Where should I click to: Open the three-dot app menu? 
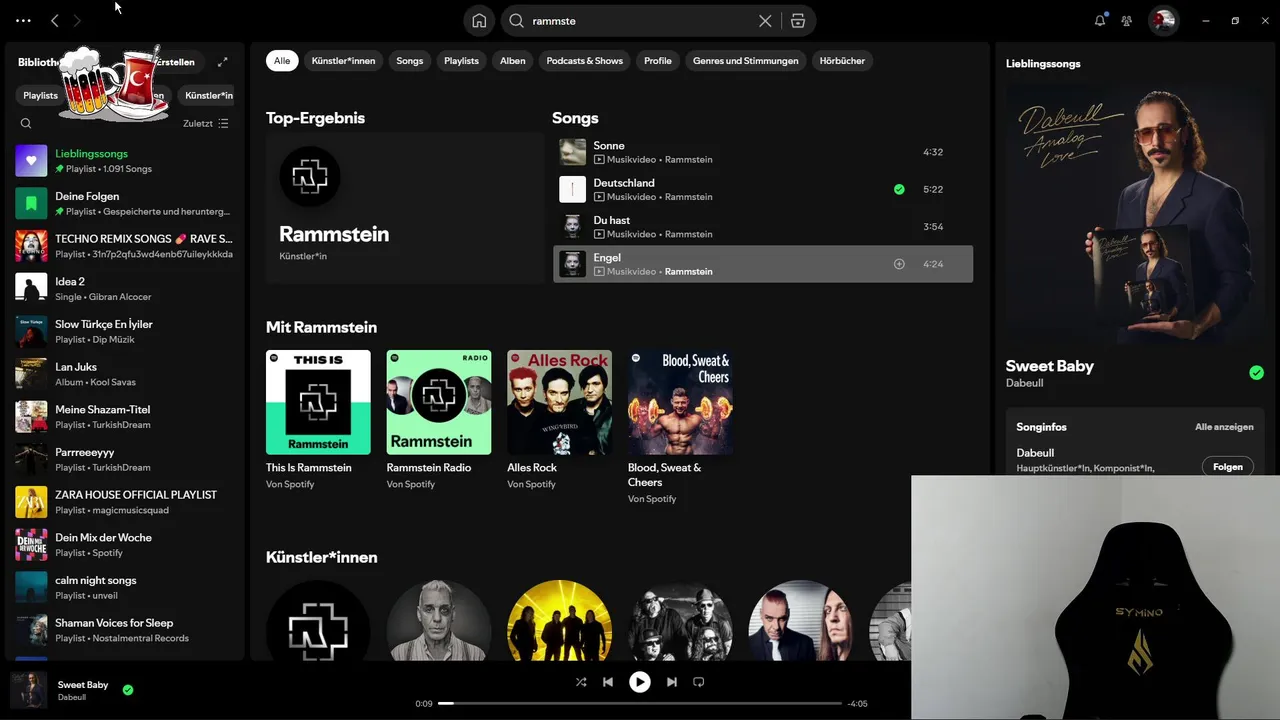pyautogui.click(x=24, y=20)
